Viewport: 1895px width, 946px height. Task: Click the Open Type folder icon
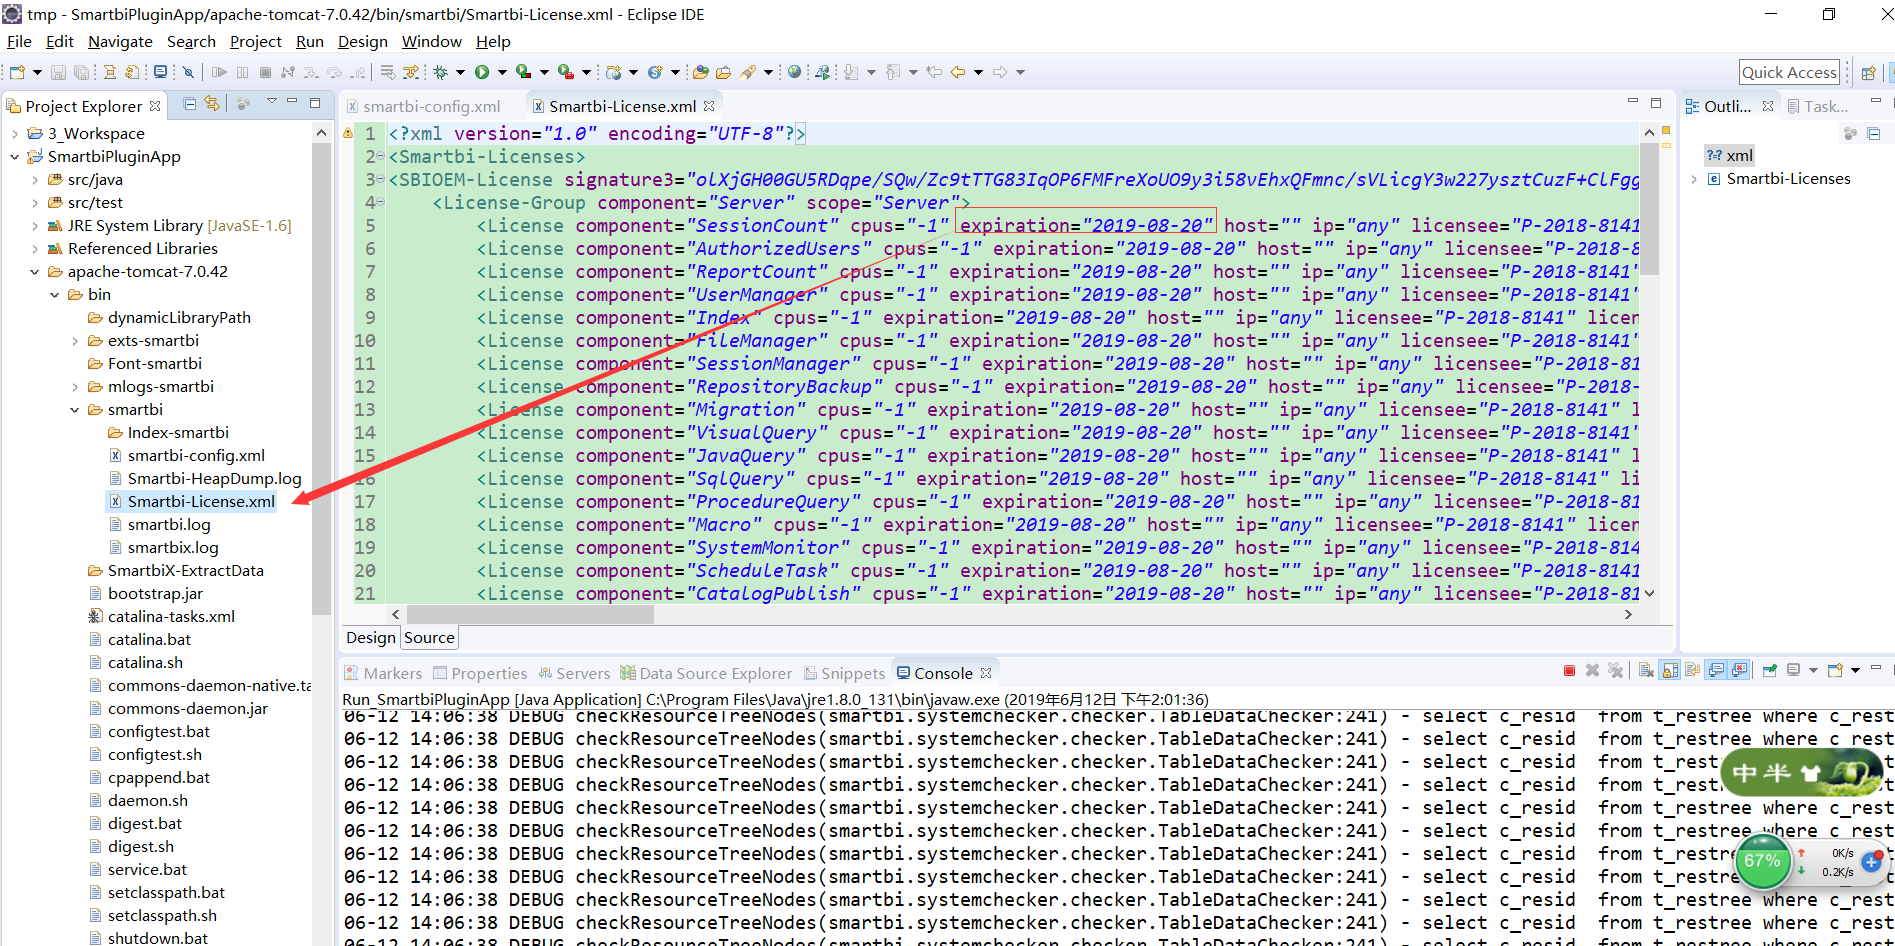point(701,72)
